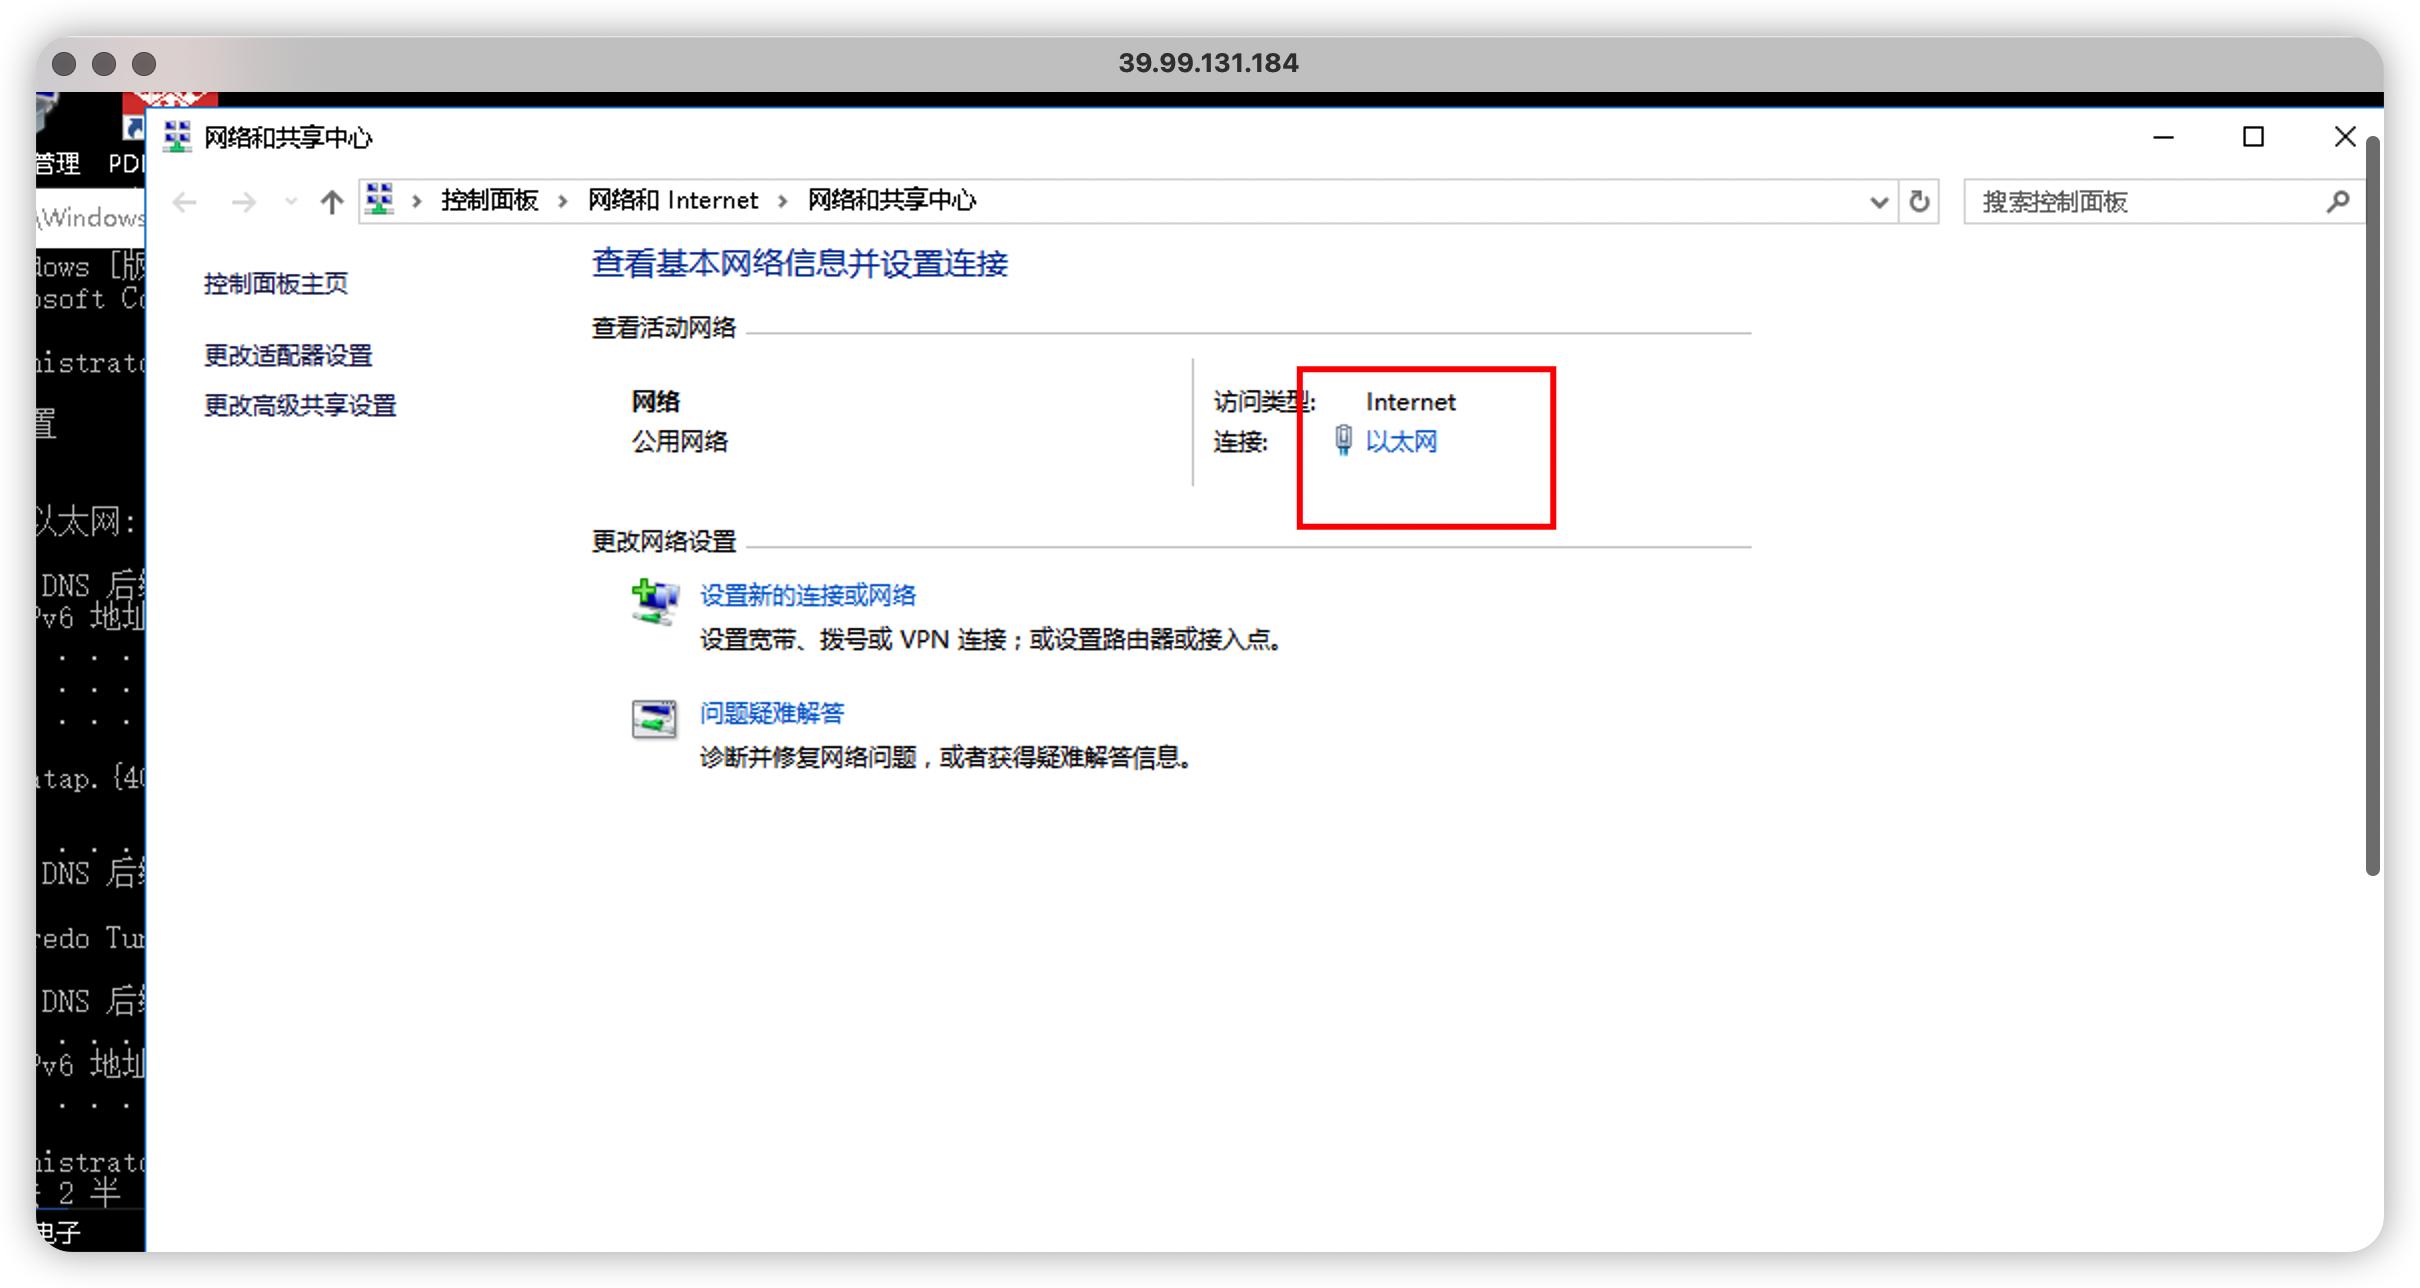Click the refresh icon in address bar
The width and height of the screenshot is (2420, 1288).
click(x=1918, y=201)
